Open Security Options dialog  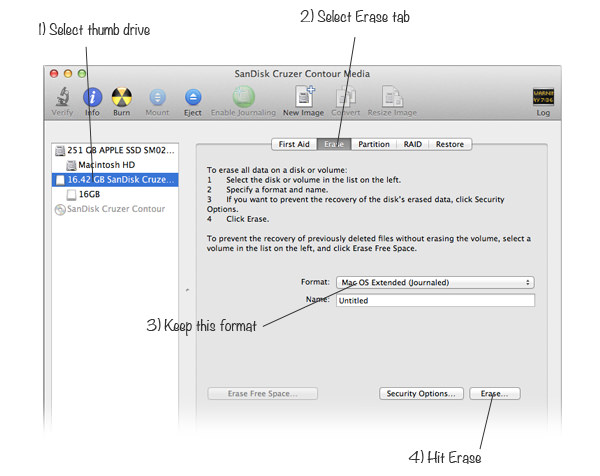click(x=421, y=393)
